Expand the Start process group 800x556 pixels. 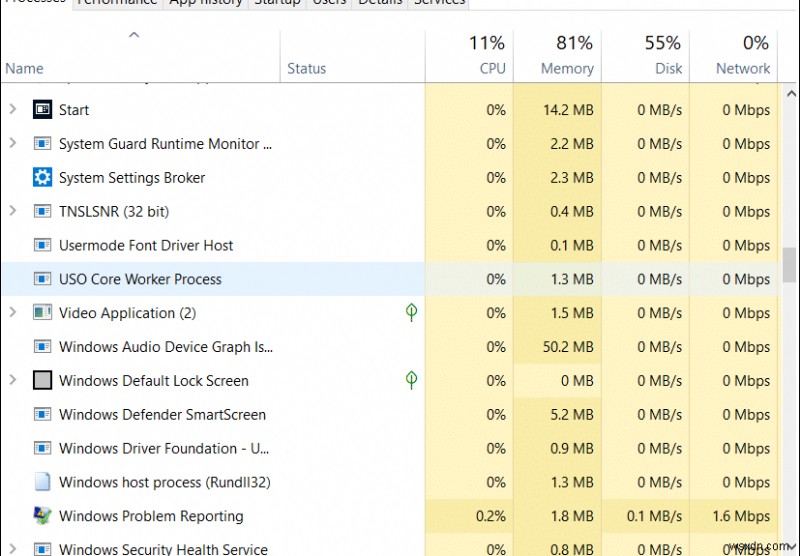click(13, 109)
